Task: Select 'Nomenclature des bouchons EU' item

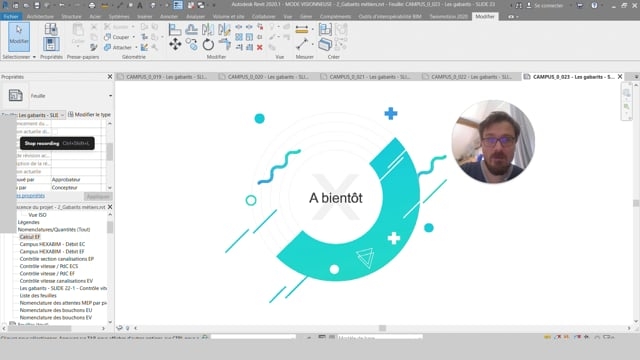Action: pyautogui.click(x=56, y=310)
